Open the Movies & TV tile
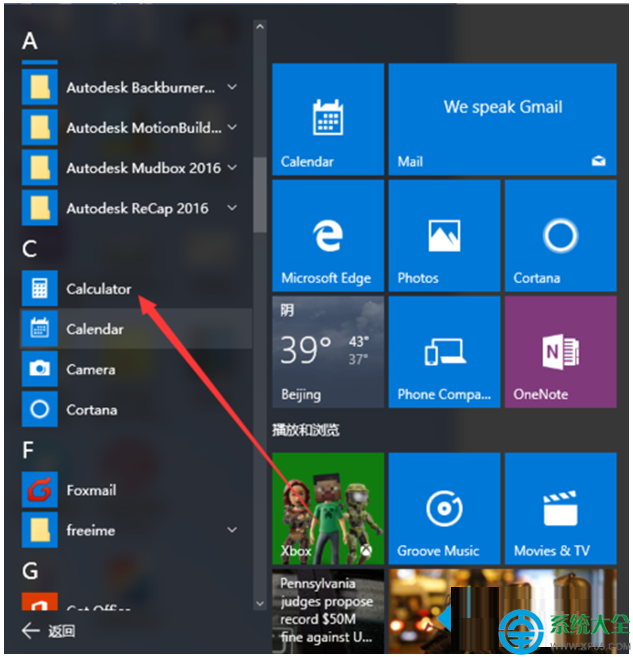The height and width of the screenshot is (657, 633). click(561, 508)
